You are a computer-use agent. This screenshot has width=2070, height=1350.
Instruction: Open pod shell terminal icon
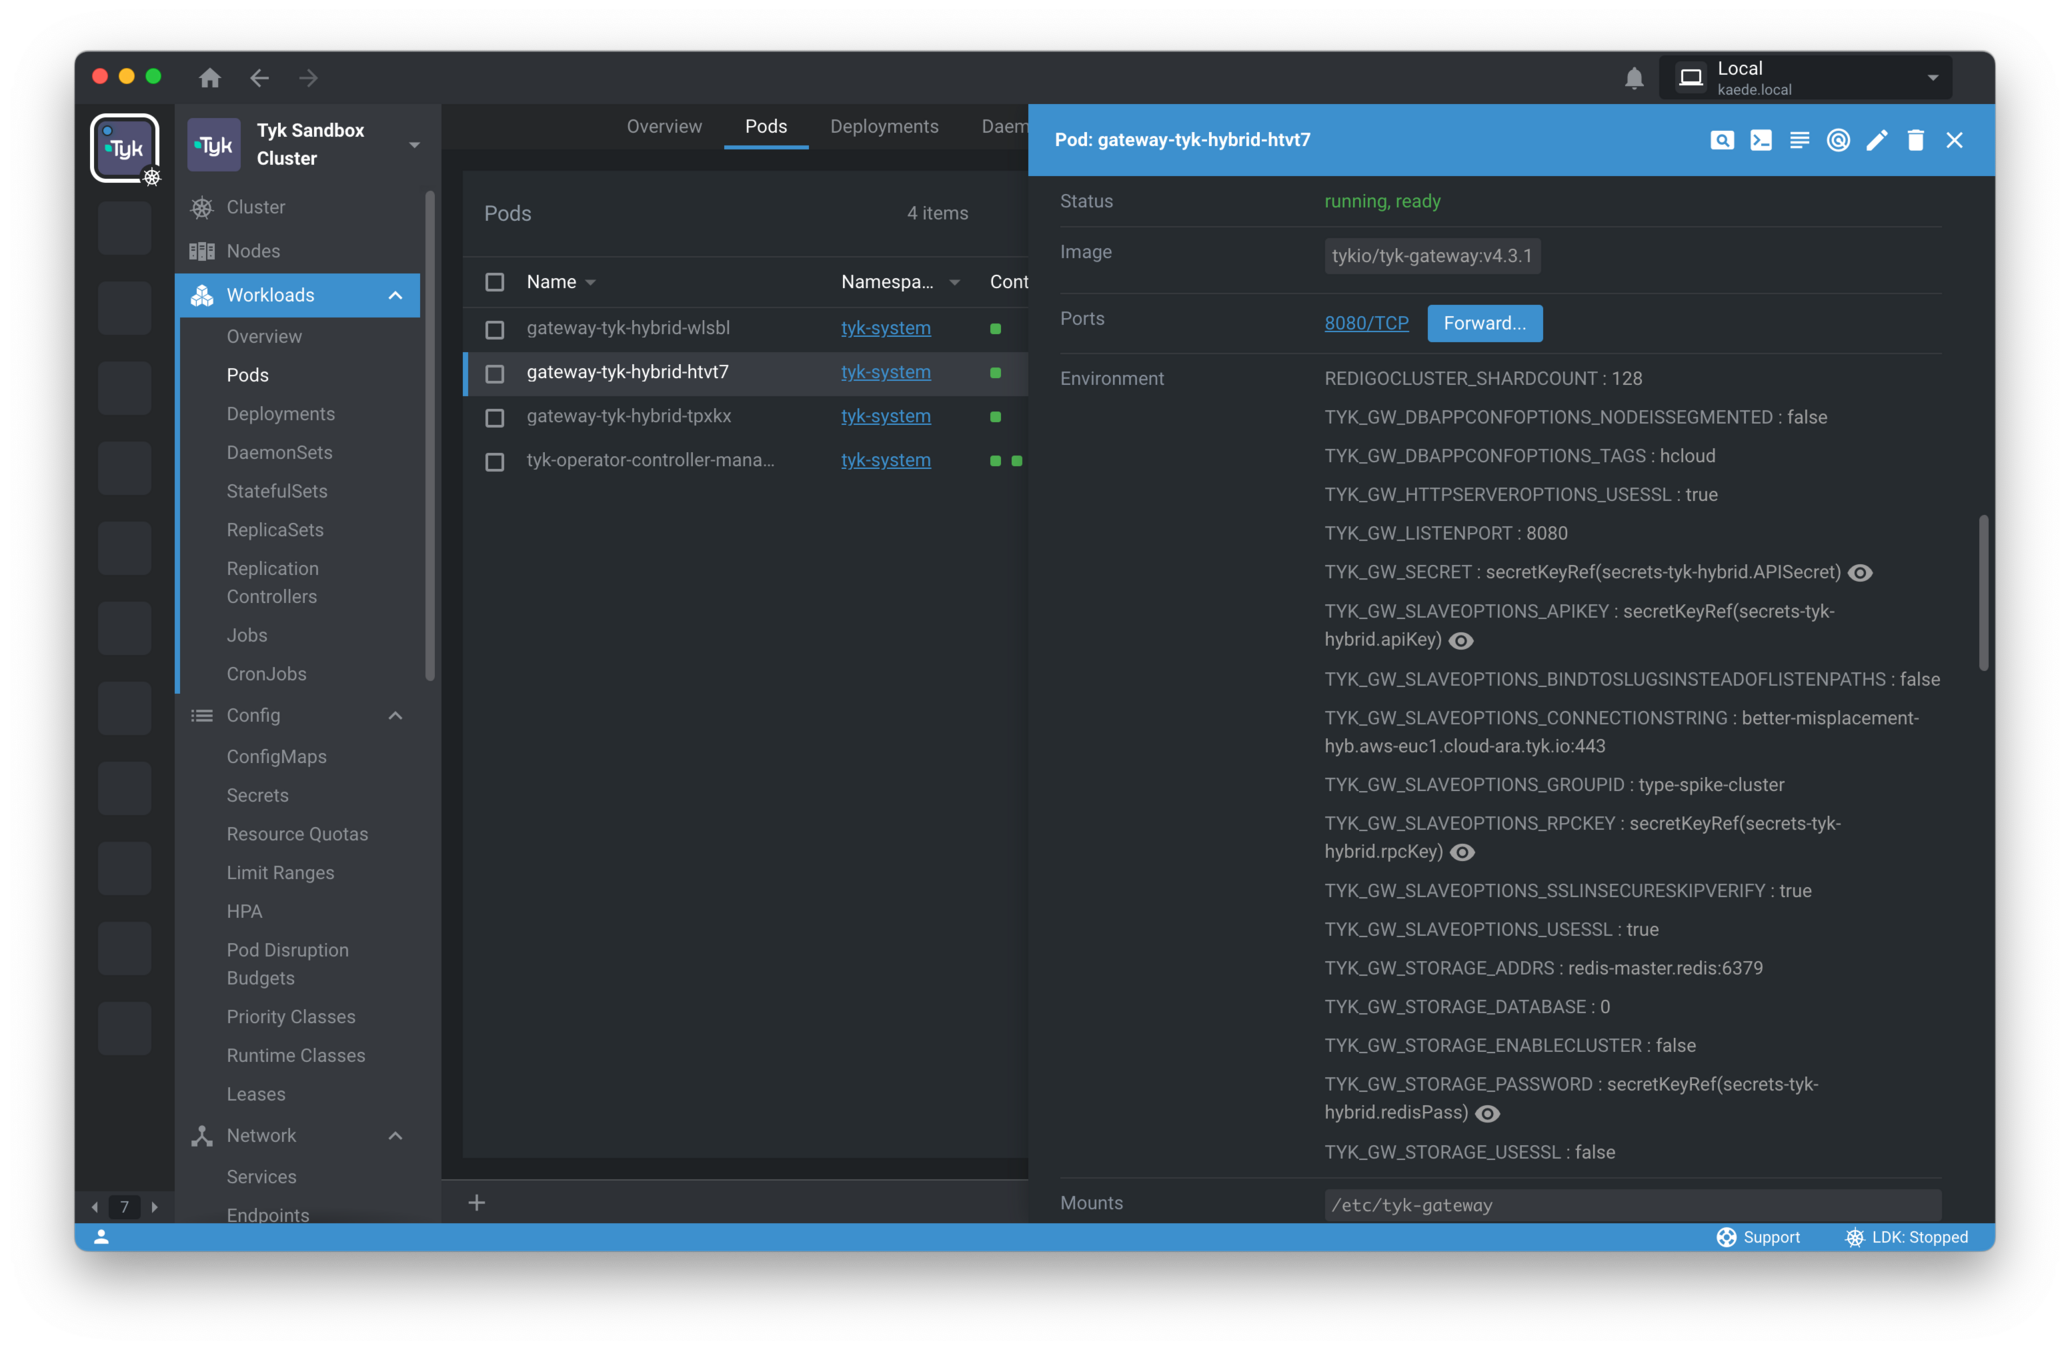tap(1760, 140)
